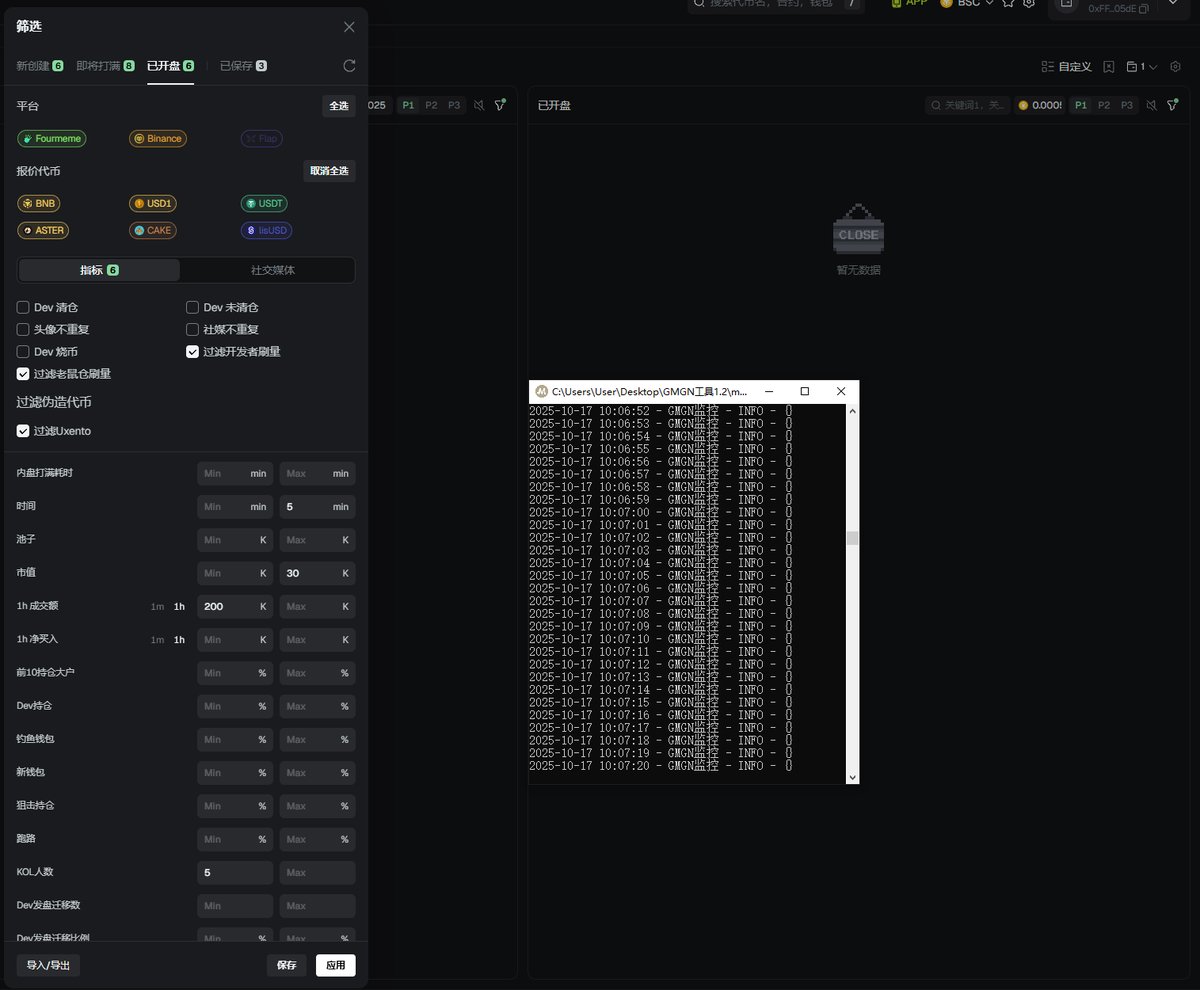Open the settings gear beside wallet dropdown
Viewport: 1200px width, 990px height.
click(x=1175, y=67)
